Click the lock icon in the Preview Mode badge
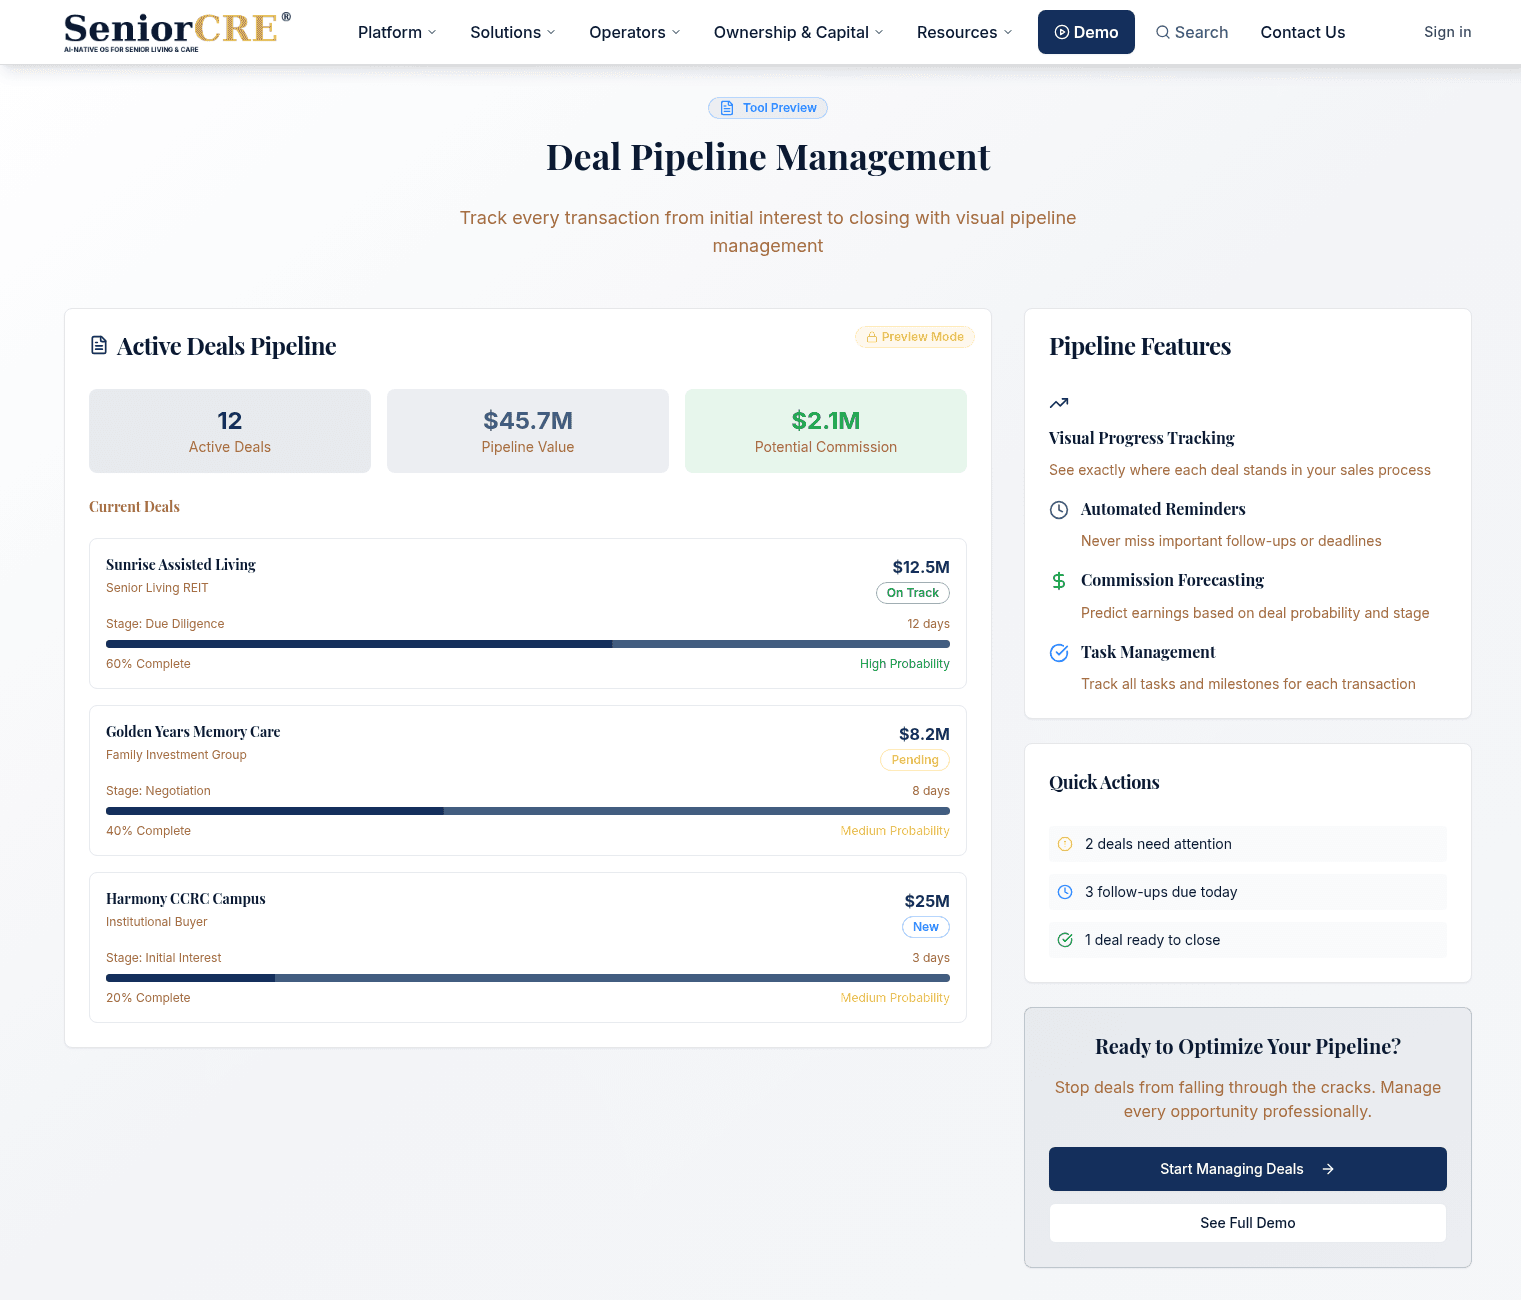The height and width of the screenshot is (1300, 1521). [872, 337]
